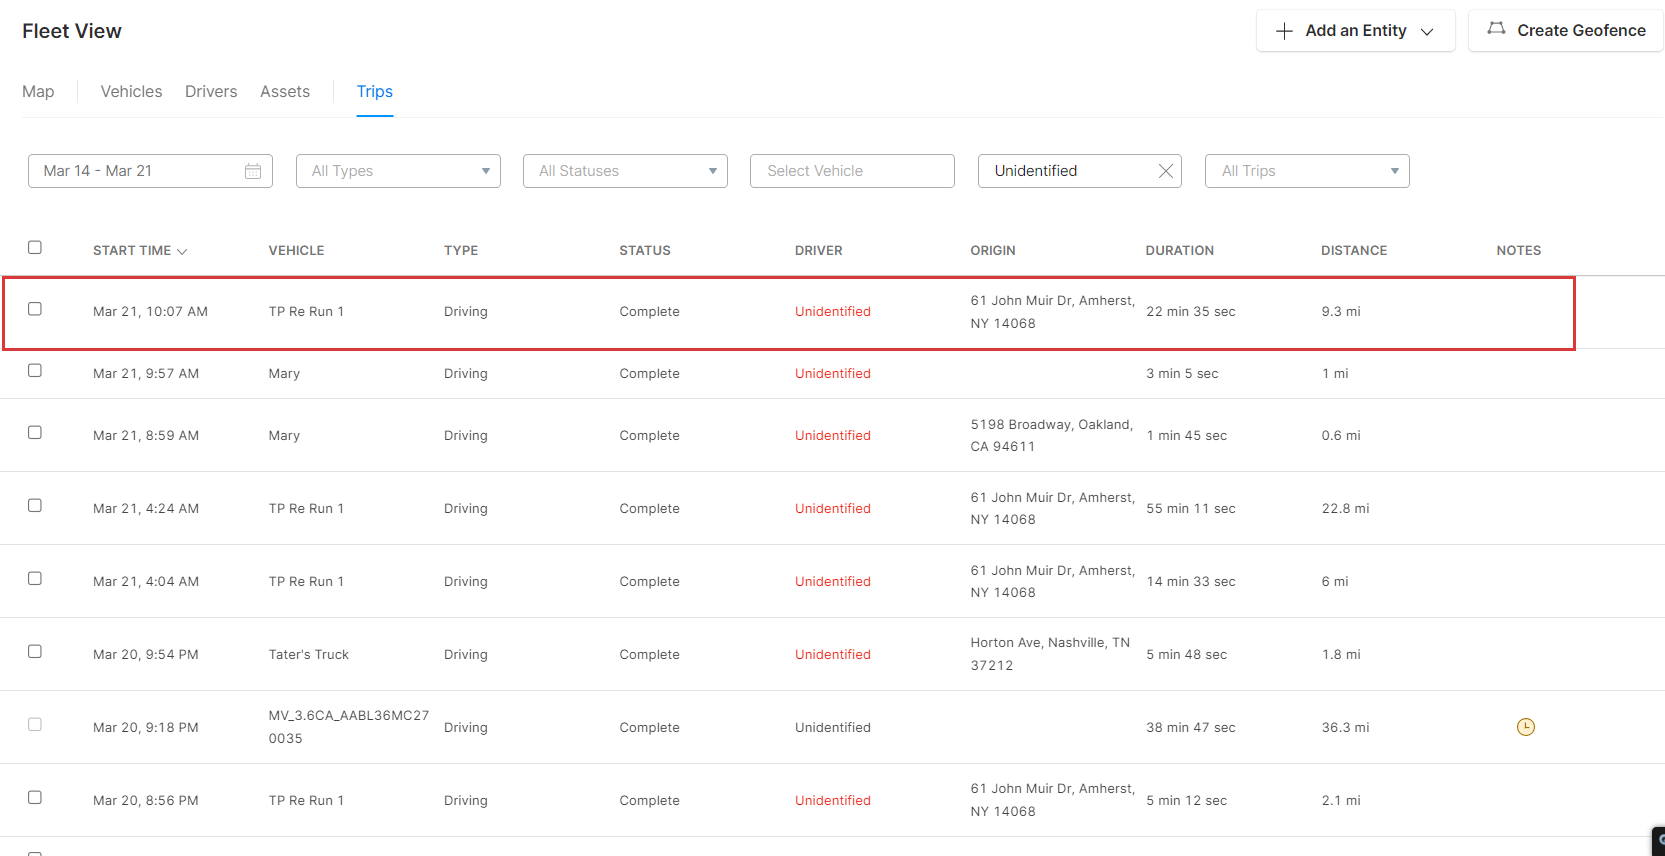Image resolution: width=1665 pixels, height=856 pixels.
Task: Click vehicle Mary on 9:57 AM trip
Action: pos(284,374)
